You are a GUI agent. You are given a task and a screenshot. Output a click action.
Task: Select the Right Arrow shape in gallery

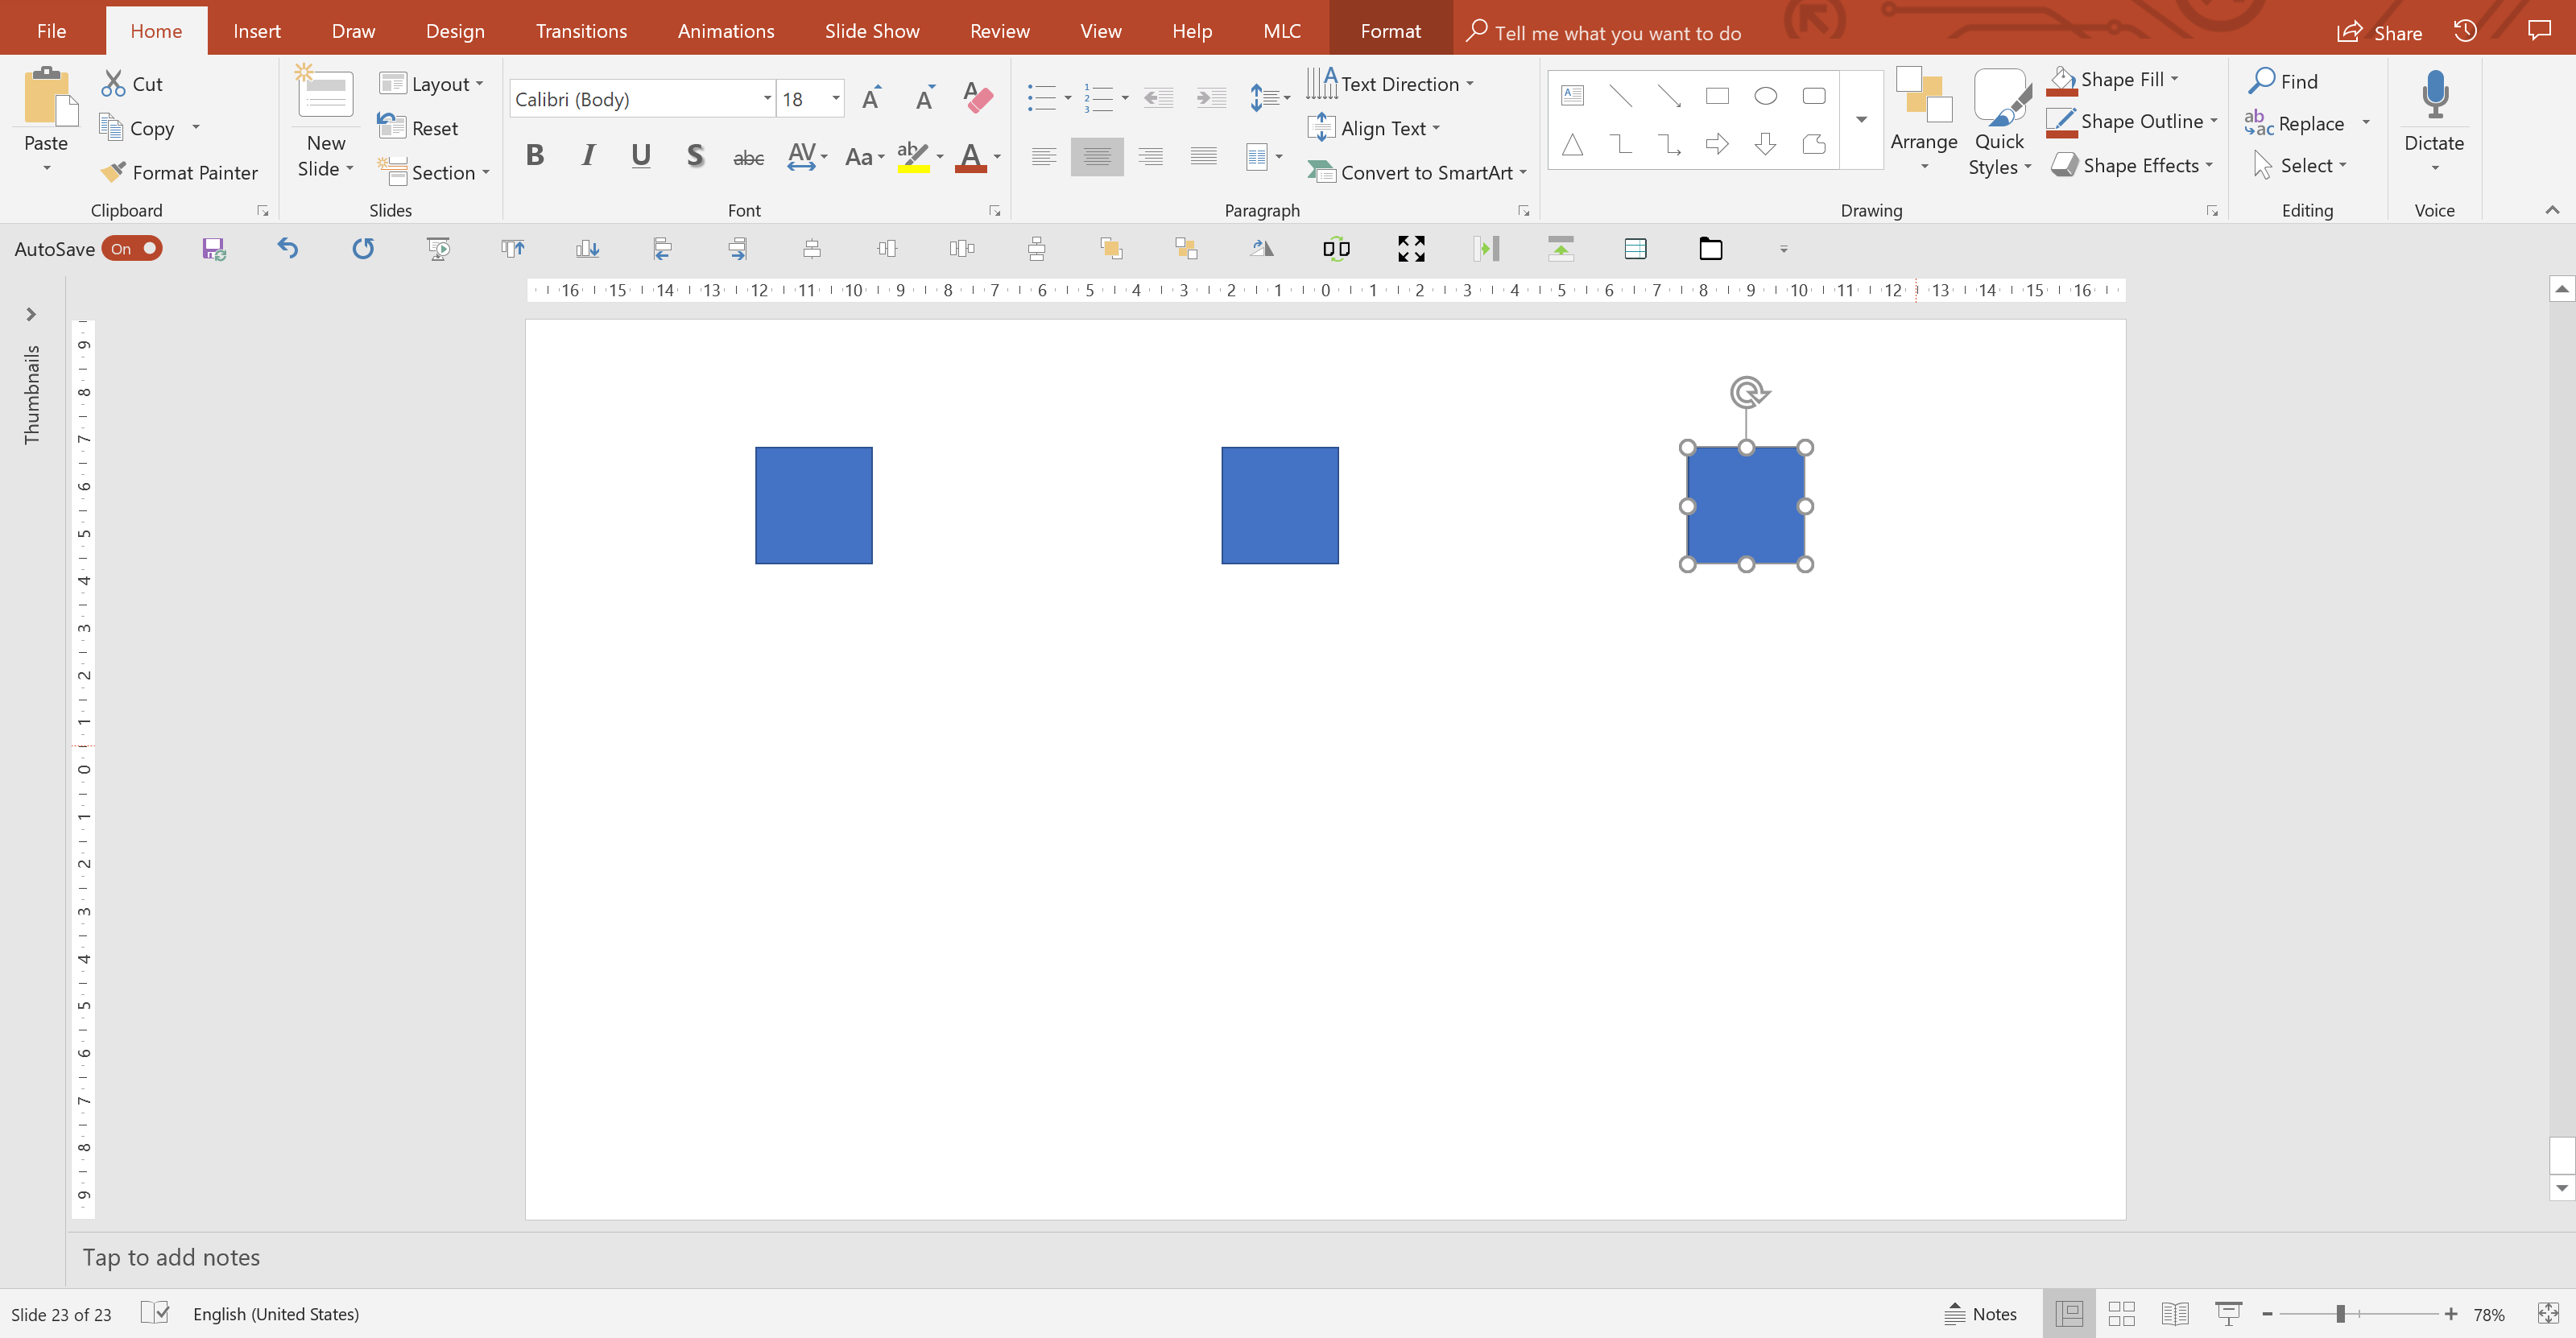(1717, 144)
